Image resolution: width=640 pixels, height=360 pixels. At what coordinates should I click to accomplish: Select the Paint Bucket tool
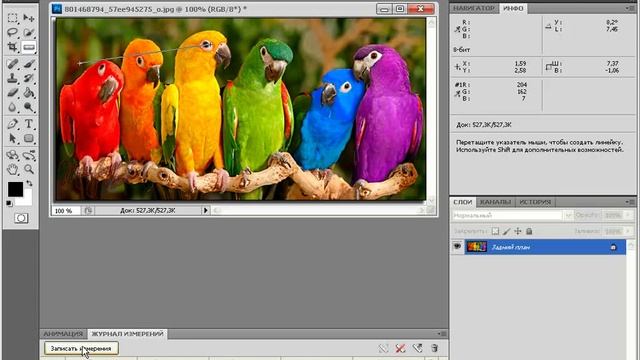tap(29, 93)
